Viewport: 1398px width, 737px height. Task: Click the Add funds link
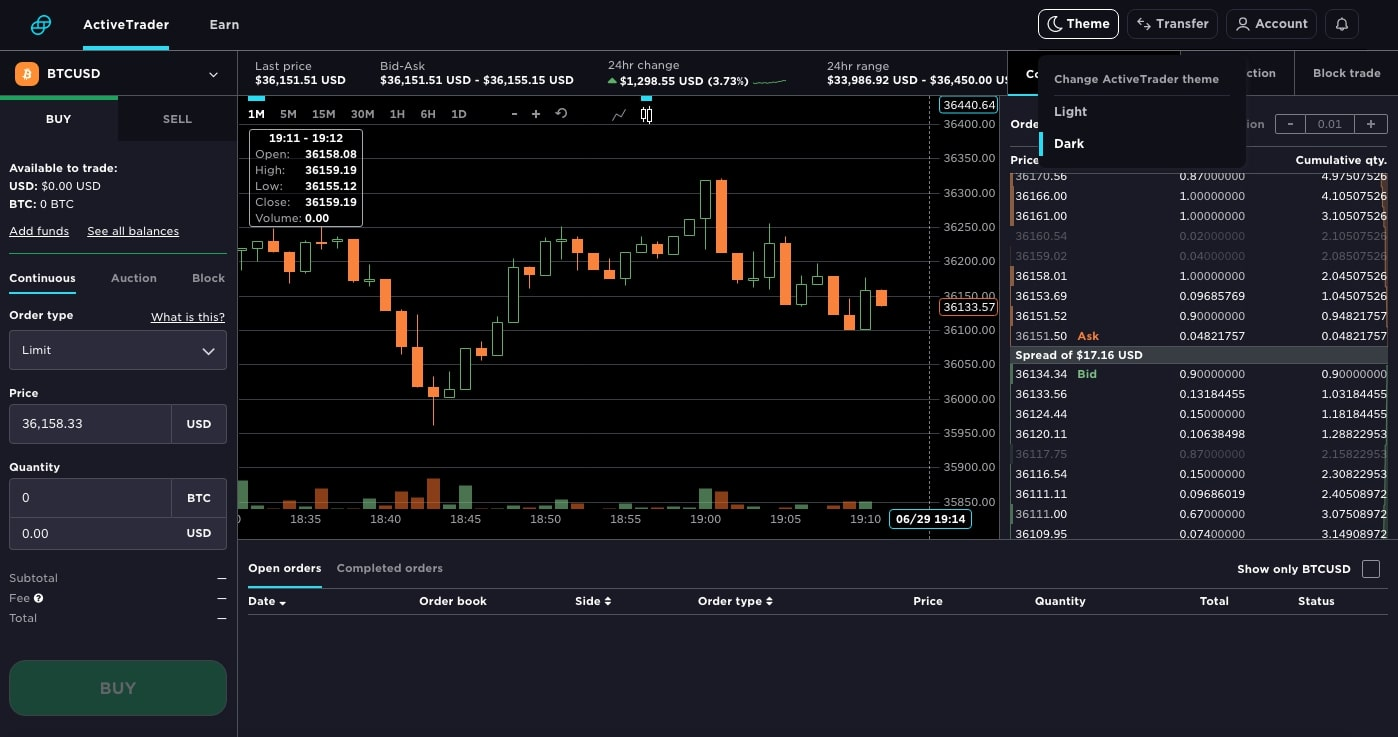tap(39, 231)
